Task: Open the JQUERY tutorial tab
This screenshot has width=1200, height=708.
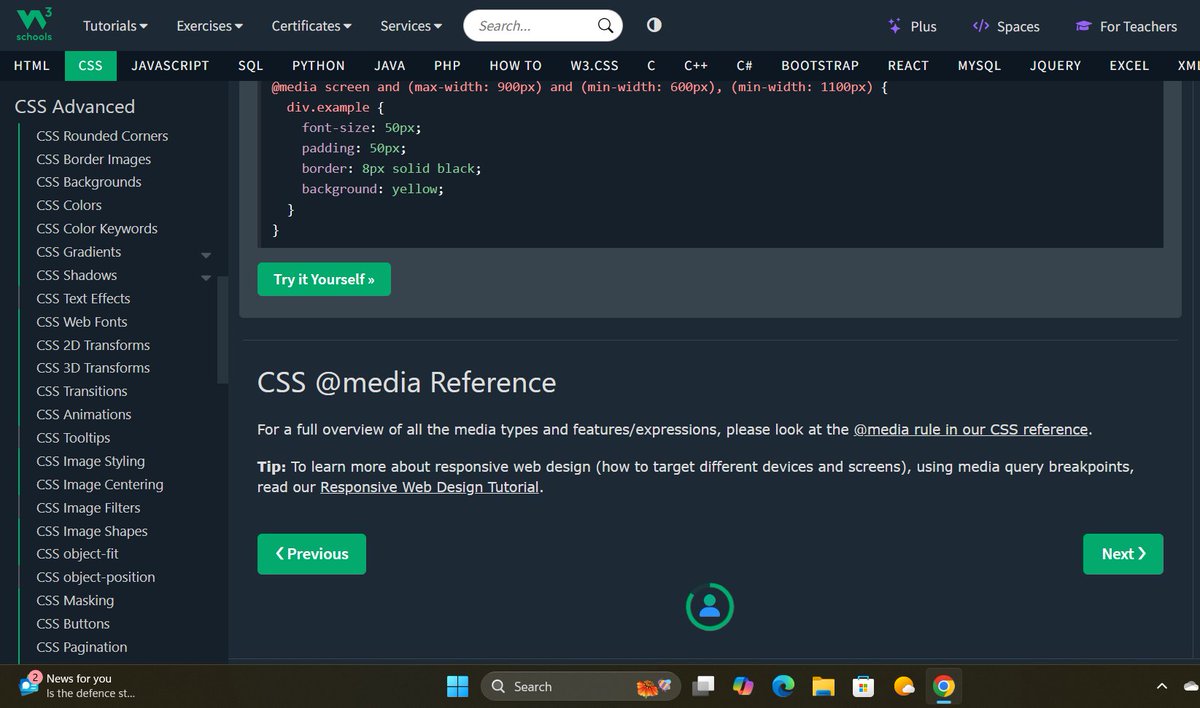Action: pyautogui.click(x=1055, y=65)
